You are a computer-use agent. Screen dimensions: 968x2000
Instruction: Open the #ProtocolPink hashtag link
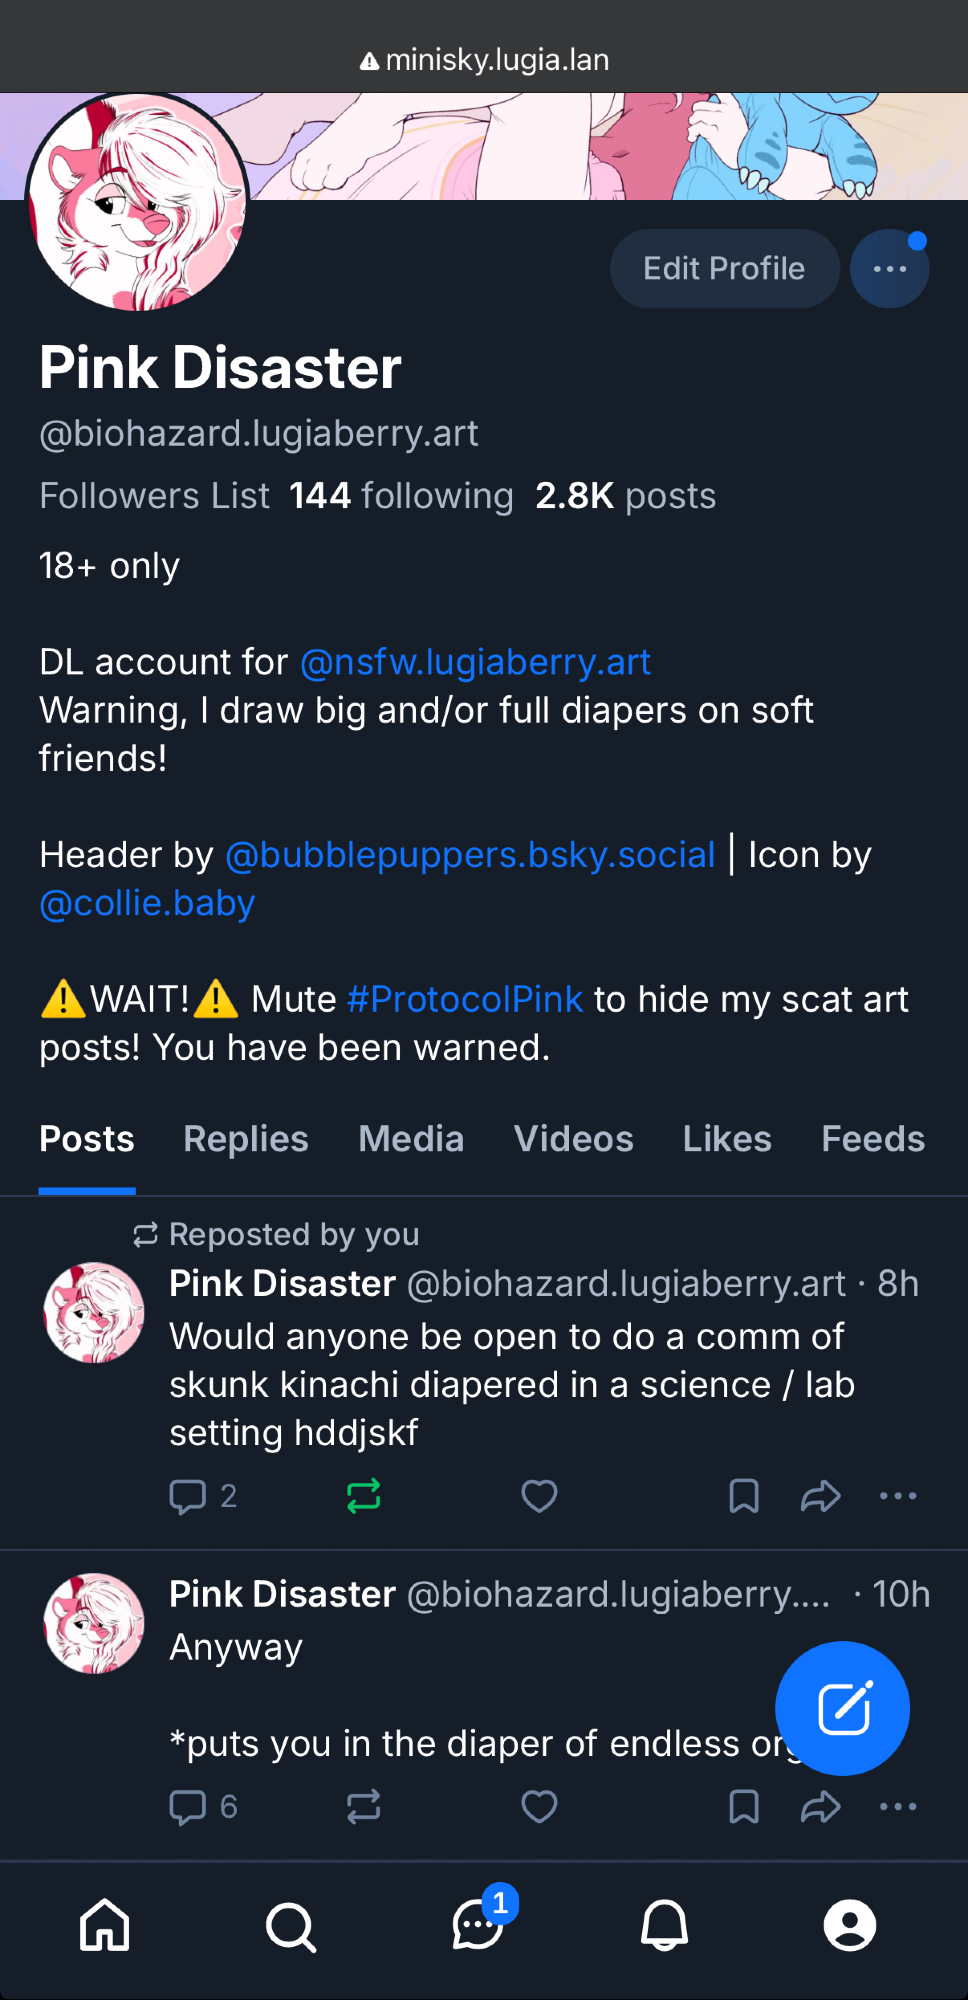click(x=465, y=999)
